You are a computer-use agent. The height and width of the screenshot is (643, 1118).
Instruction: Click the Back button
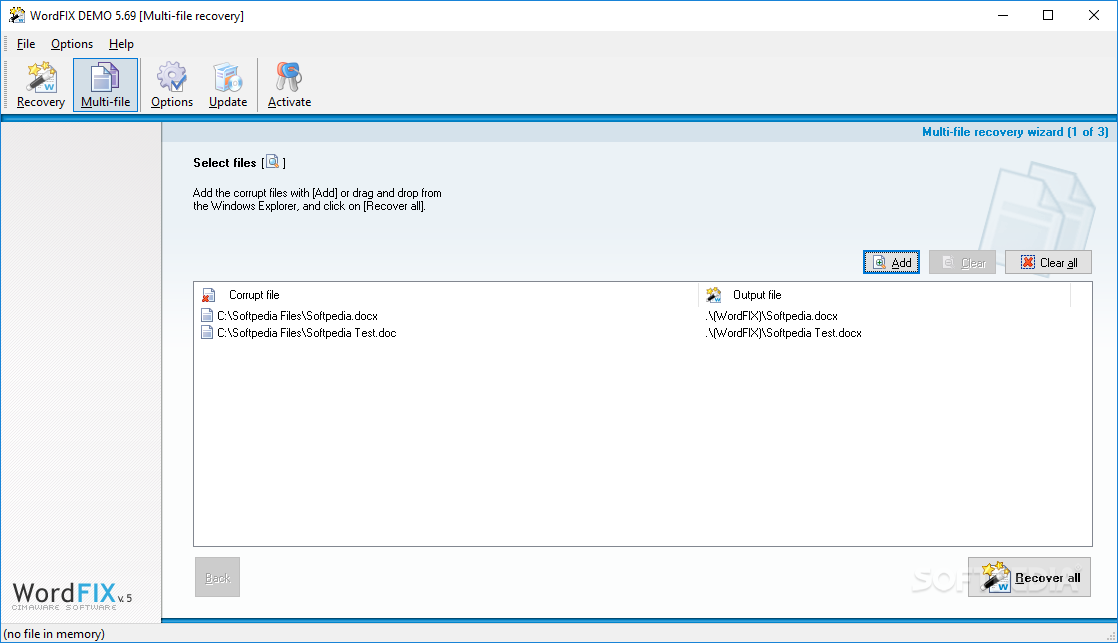(x=217, y=577)
